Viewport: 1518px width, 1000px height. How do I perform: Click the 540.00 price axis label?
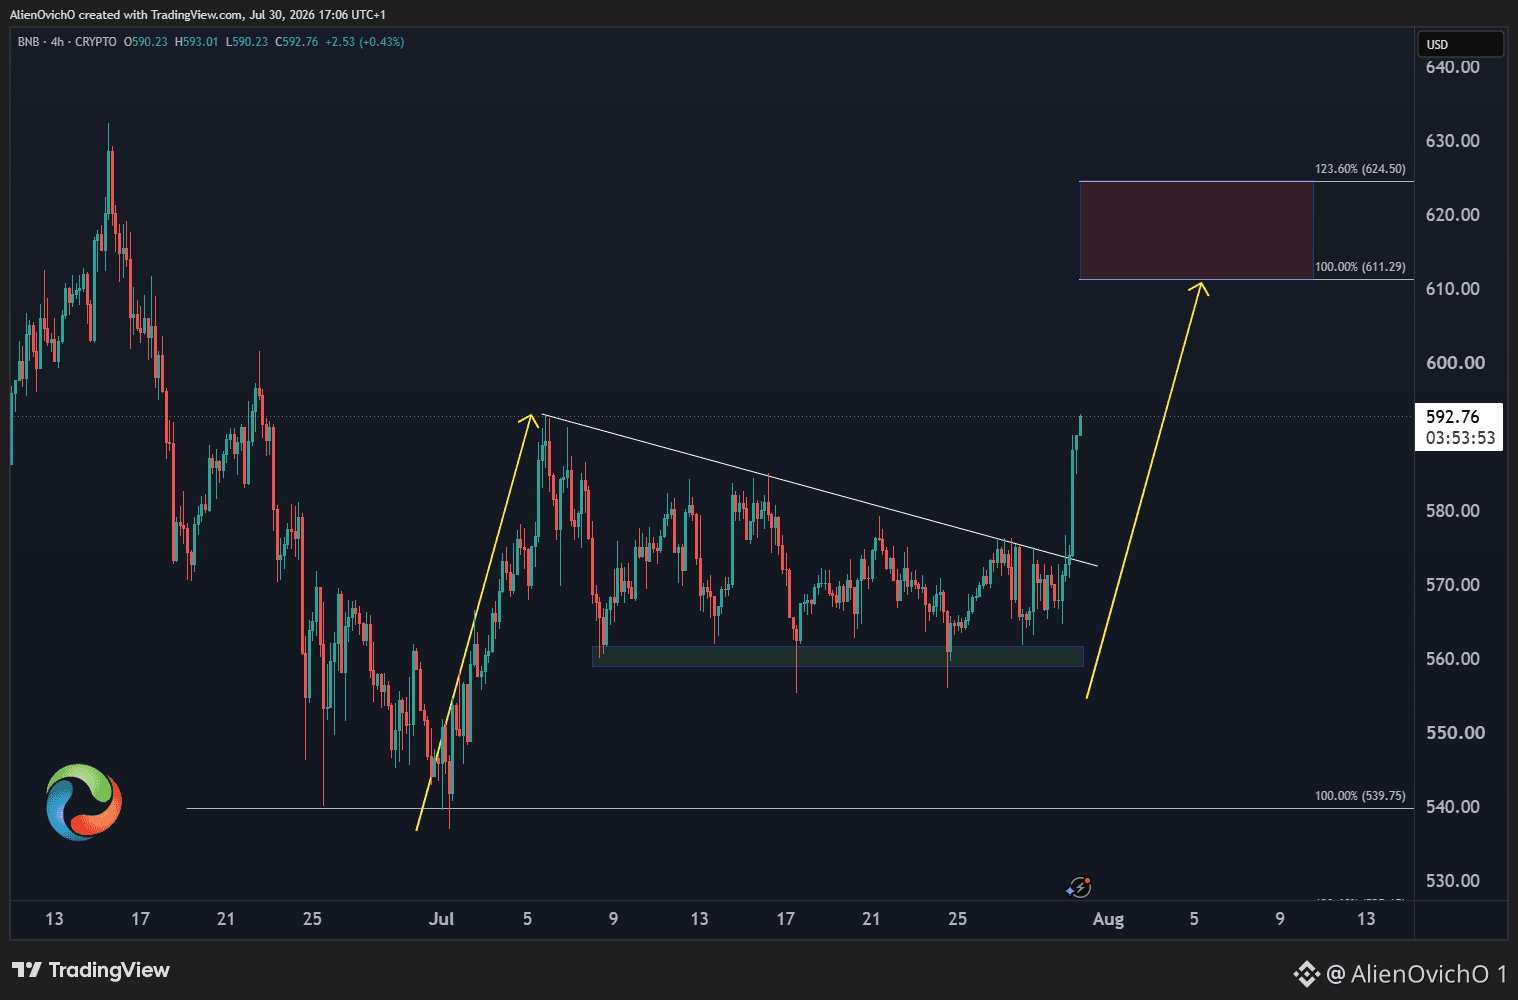tap(1453, 807)
